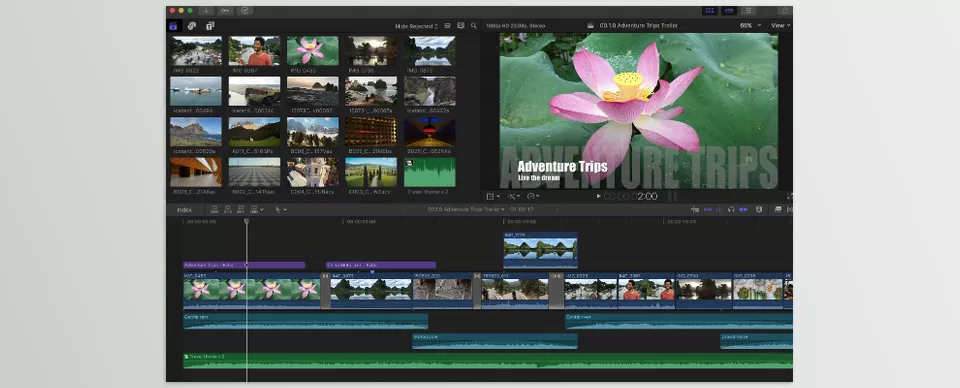Toggle the Browser panel visibility
960x388 pixels.
click(x=710, y=10)
